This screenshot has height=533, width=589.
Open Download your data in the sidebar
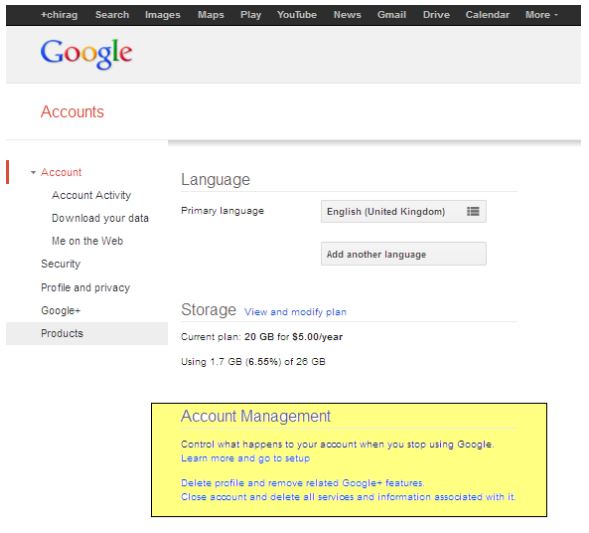(x=100, y=218)
